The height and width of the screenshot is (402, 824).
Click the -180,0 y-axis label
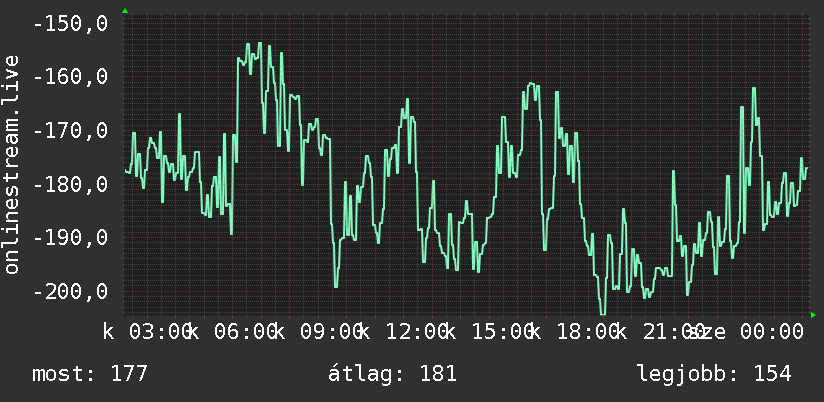click(70, 184)
